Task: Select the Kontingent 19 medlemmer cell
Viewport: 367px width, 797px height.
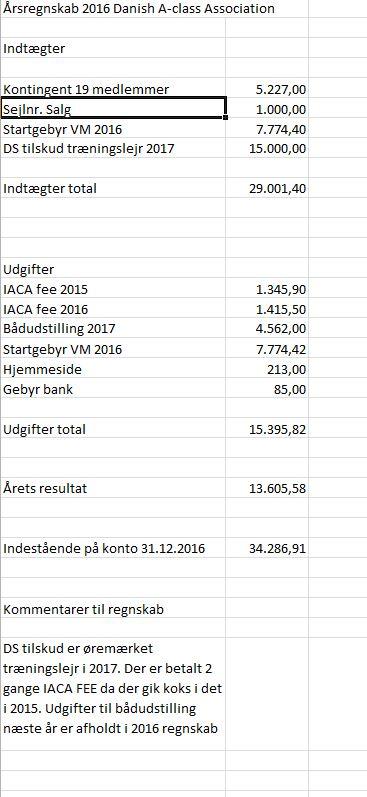Action: (113, 89)
